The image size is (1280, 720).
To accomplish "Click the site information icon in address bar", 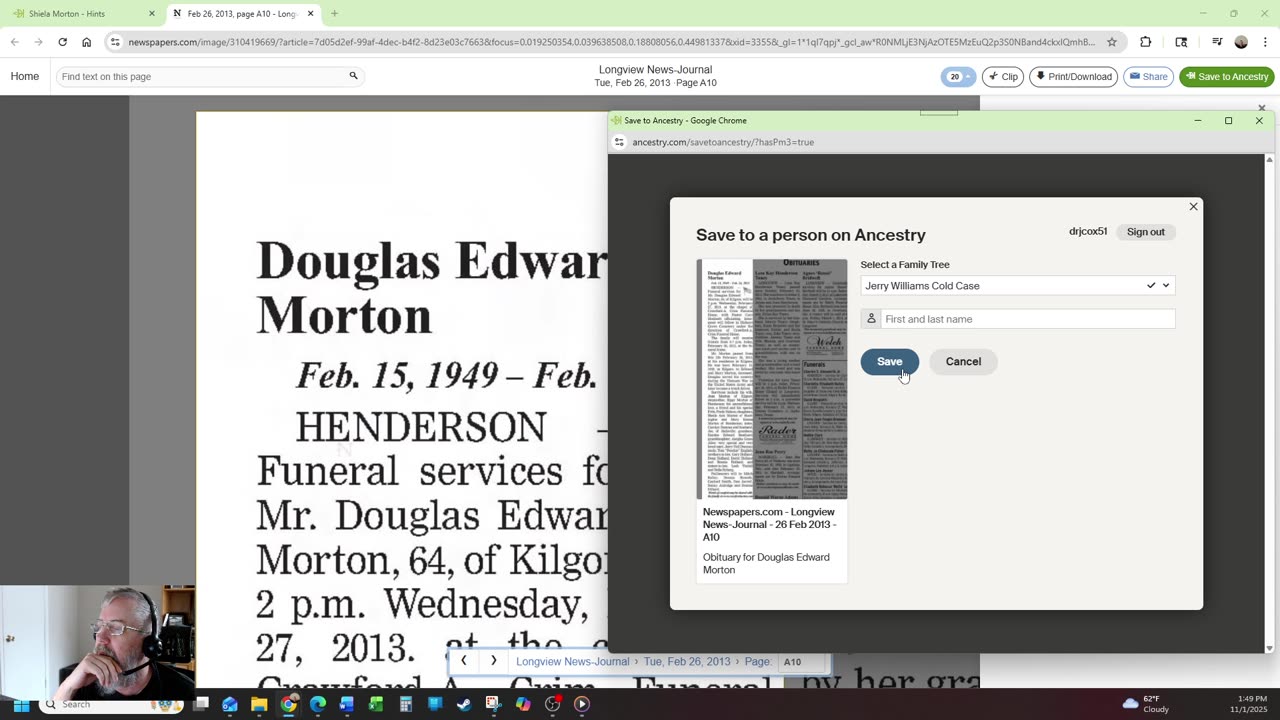I will tap(116, 42).
